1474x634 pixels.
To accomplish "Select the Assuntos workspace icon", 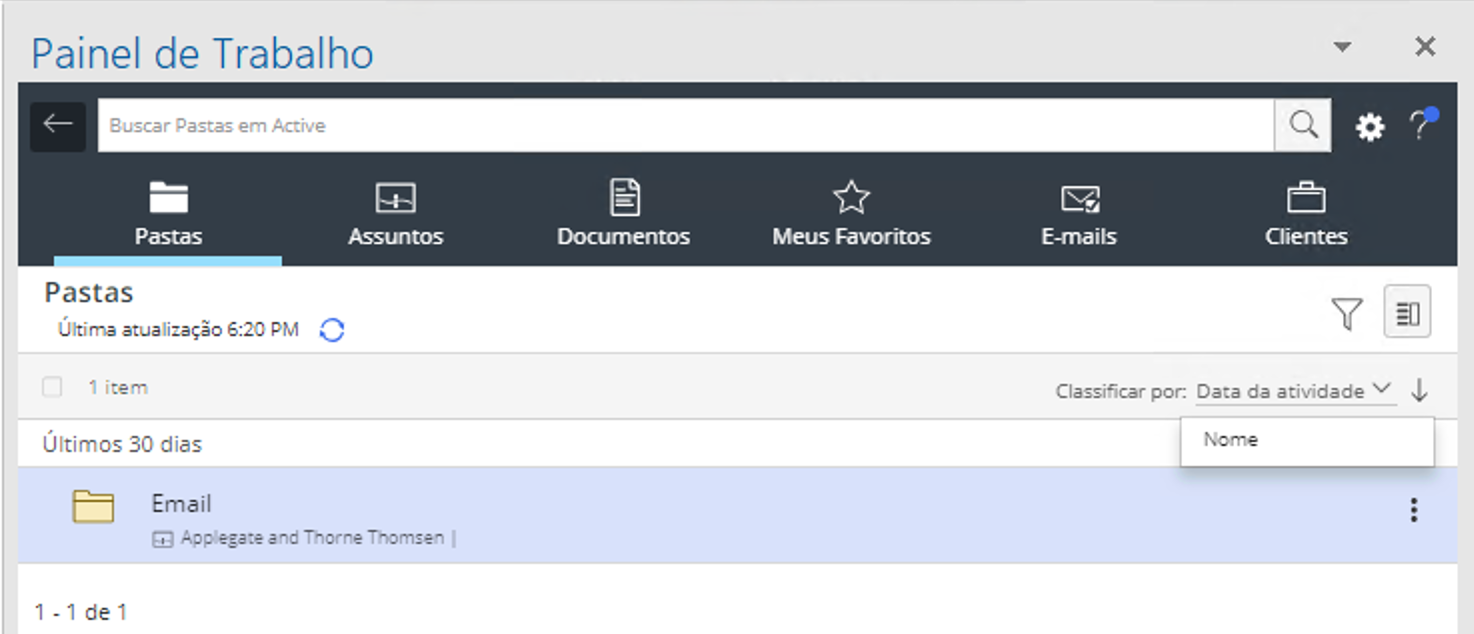I will pyautogui.click(x=395, y=197).
